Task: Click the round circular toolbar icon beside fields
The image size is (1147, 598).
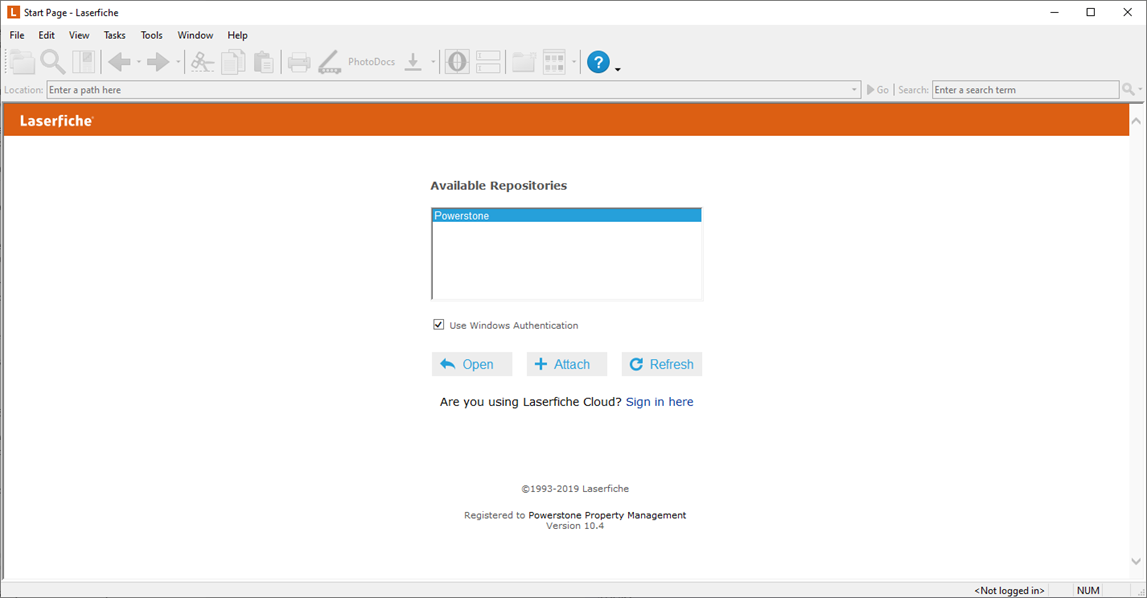Action: pyautogui.click(x=457, y=62)
